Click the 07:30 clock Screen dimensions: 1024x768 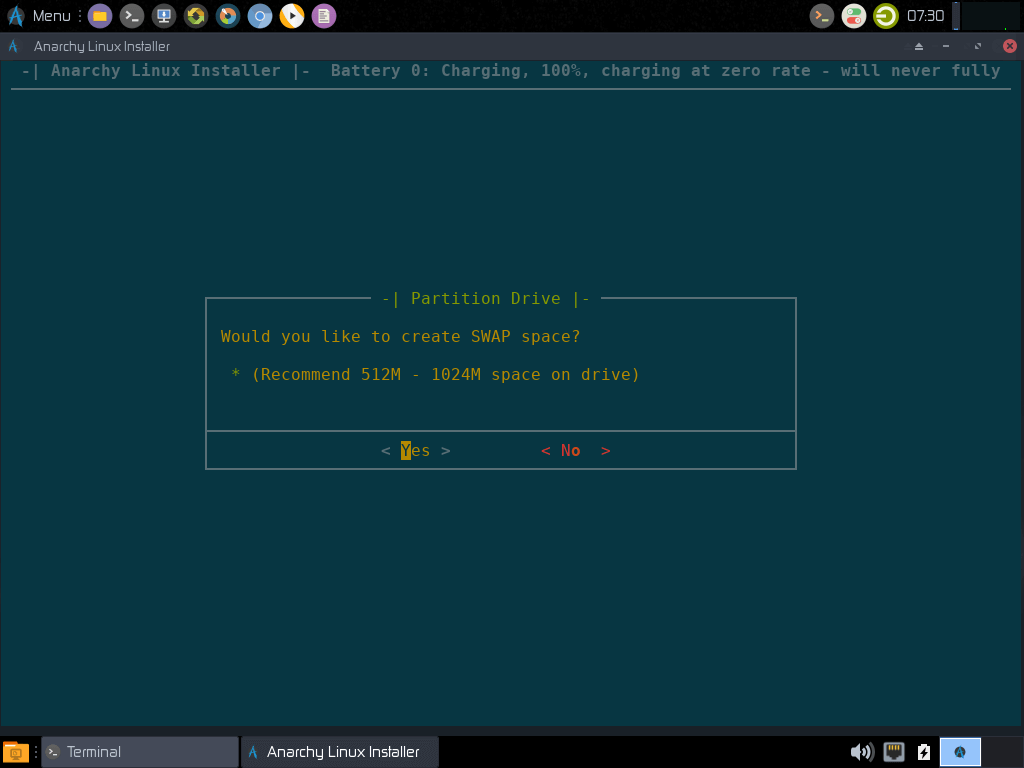point(925,16)
